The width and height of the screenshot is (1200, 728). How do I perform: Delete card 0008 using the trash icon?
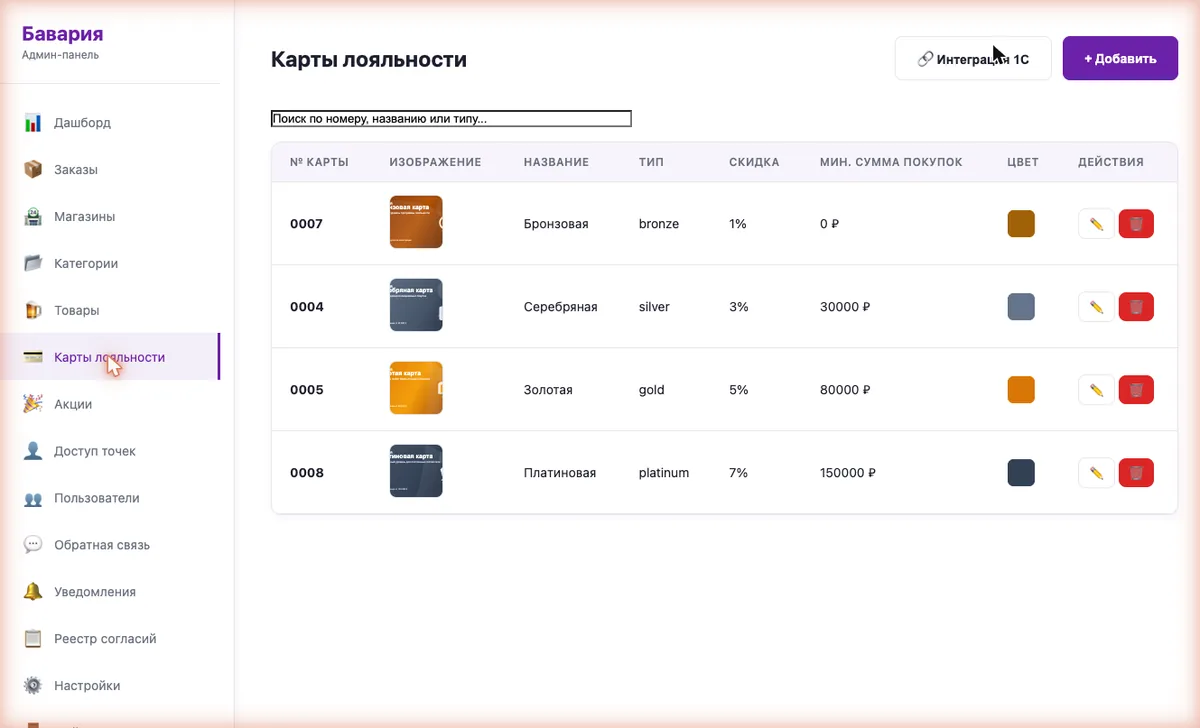[1136, 473]
